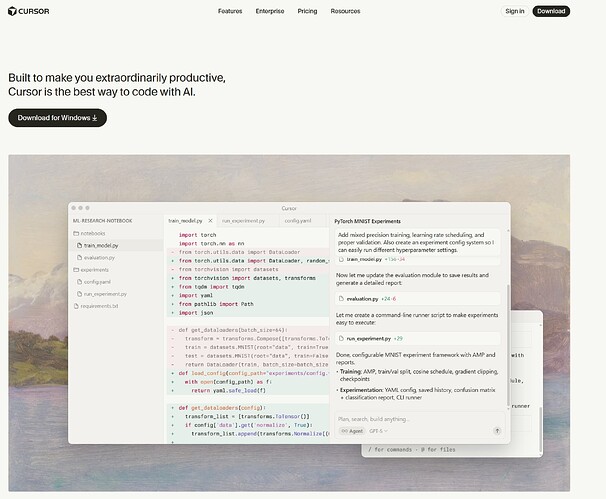Image resolution: width=606 pixels, height=499 pixels.
Task: Click the 'import torch' code line
Action: (197, 235)
